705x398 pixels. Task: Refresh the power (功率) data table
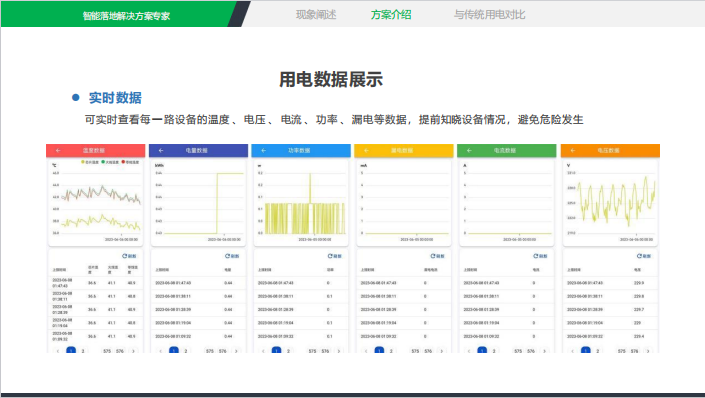pos(335,256)
